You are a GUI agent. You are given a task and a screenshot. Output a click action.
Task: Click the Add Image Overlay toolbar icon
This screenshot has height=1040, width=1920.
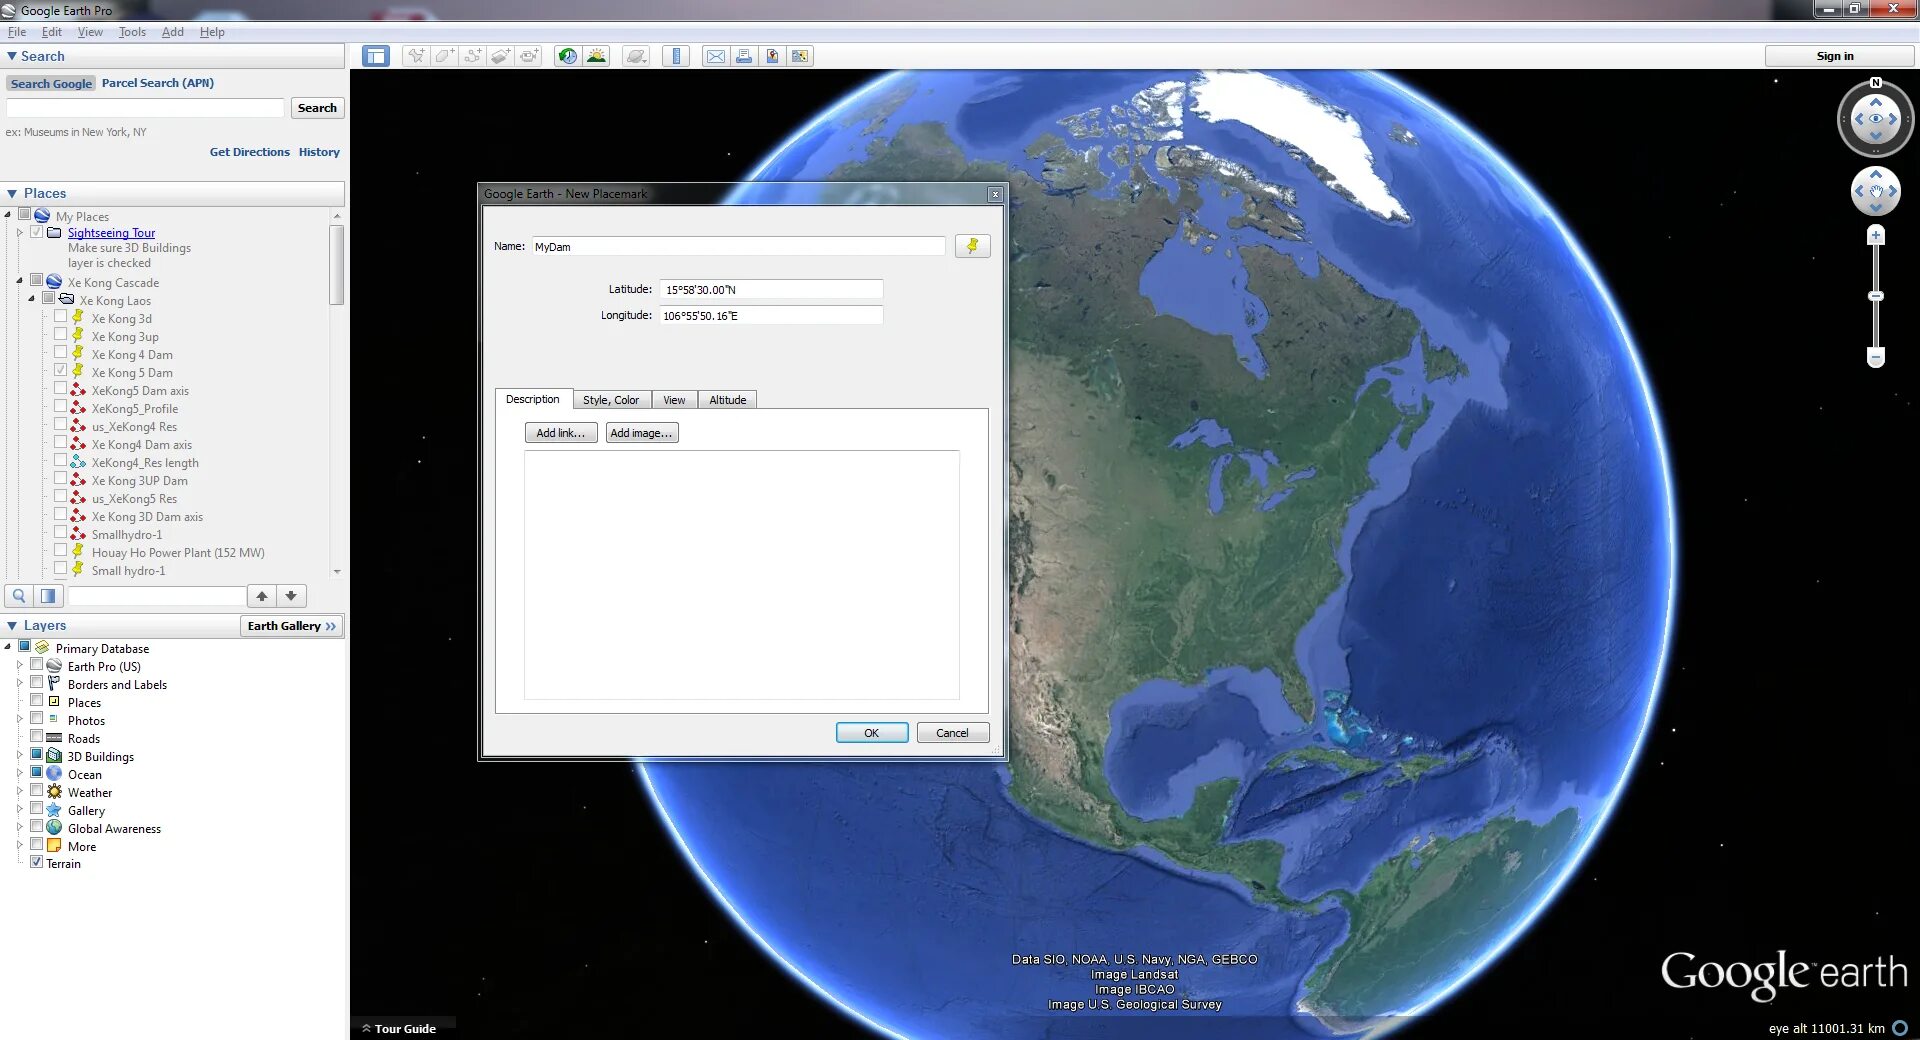(500, 56)
